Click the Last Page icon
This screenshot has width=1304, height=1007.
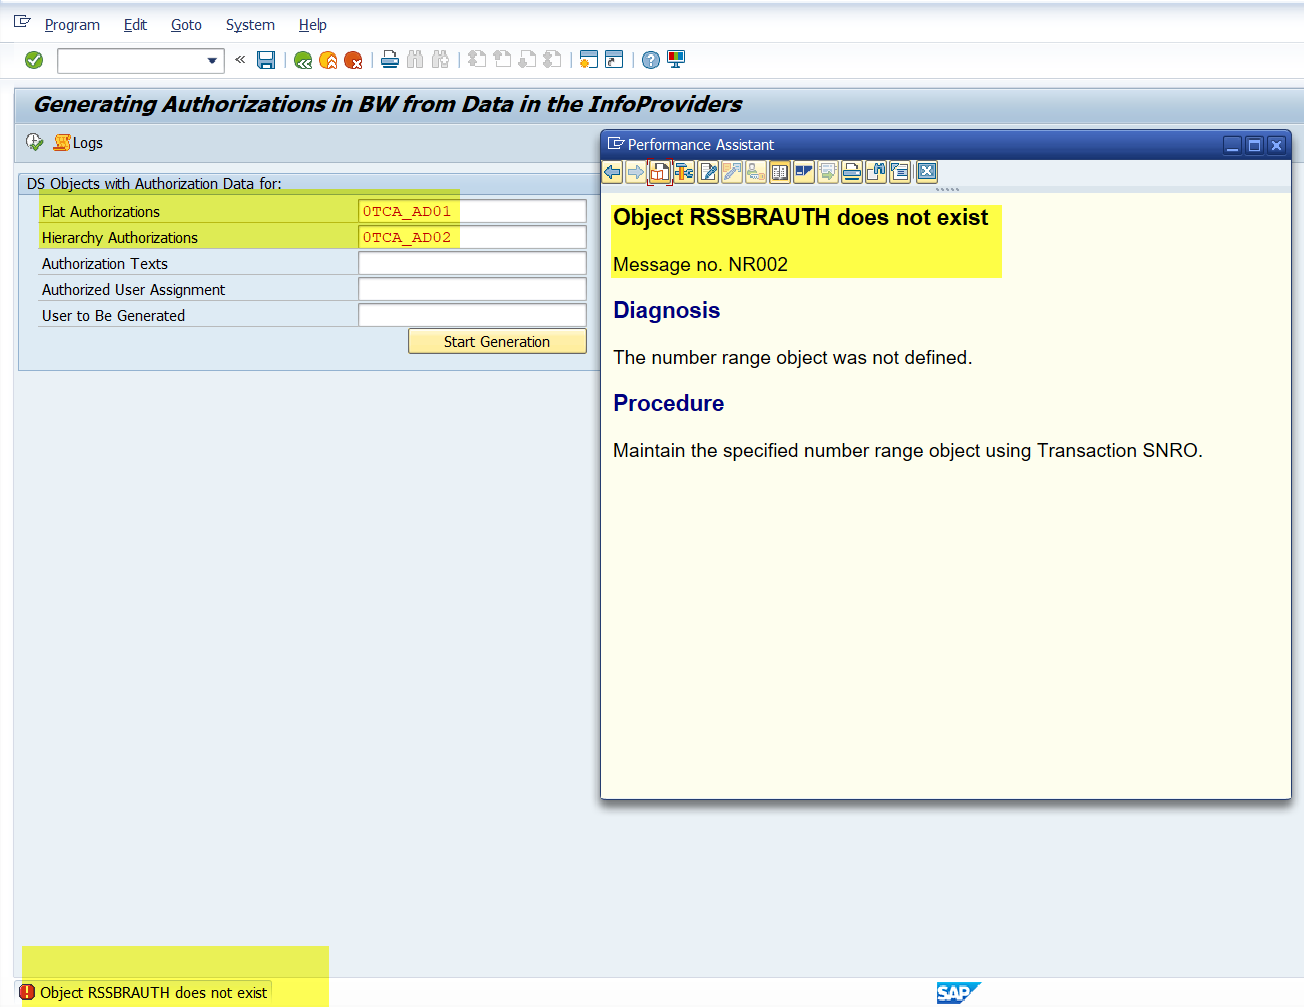click(552, 60)
